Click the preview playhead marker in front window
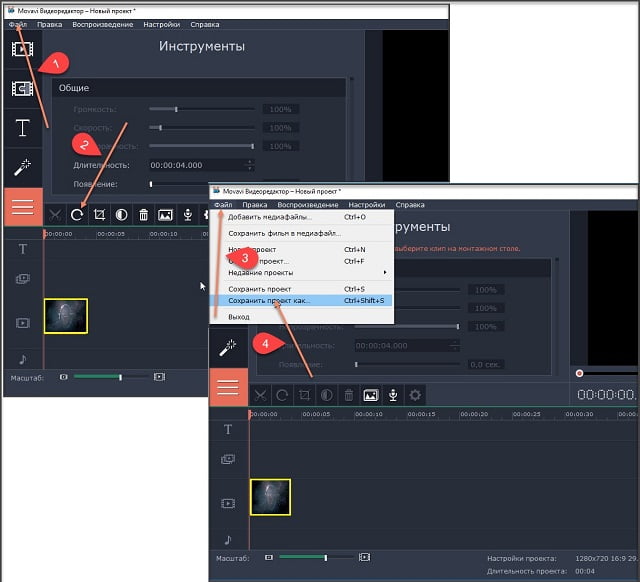This screenshot has height=582, width=640. [x=579, y=373]
